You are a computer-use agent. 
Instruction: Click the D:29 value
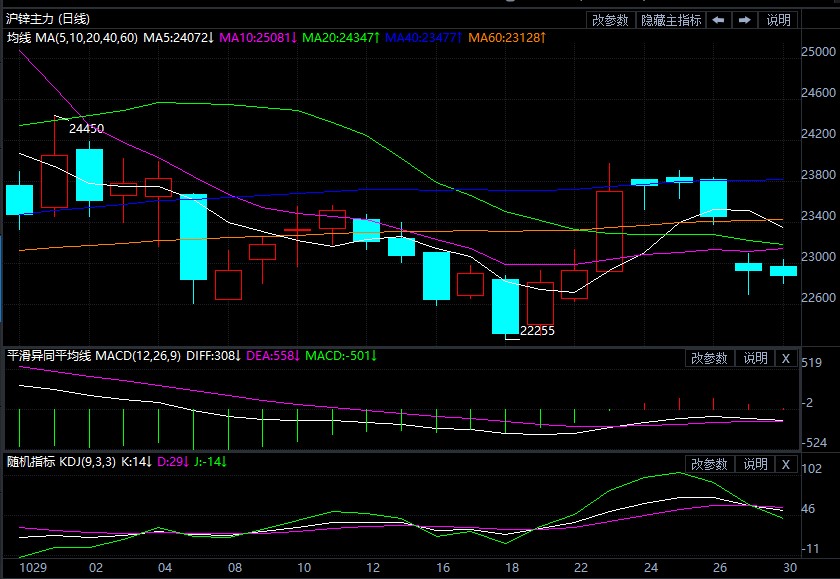point(173,462)
